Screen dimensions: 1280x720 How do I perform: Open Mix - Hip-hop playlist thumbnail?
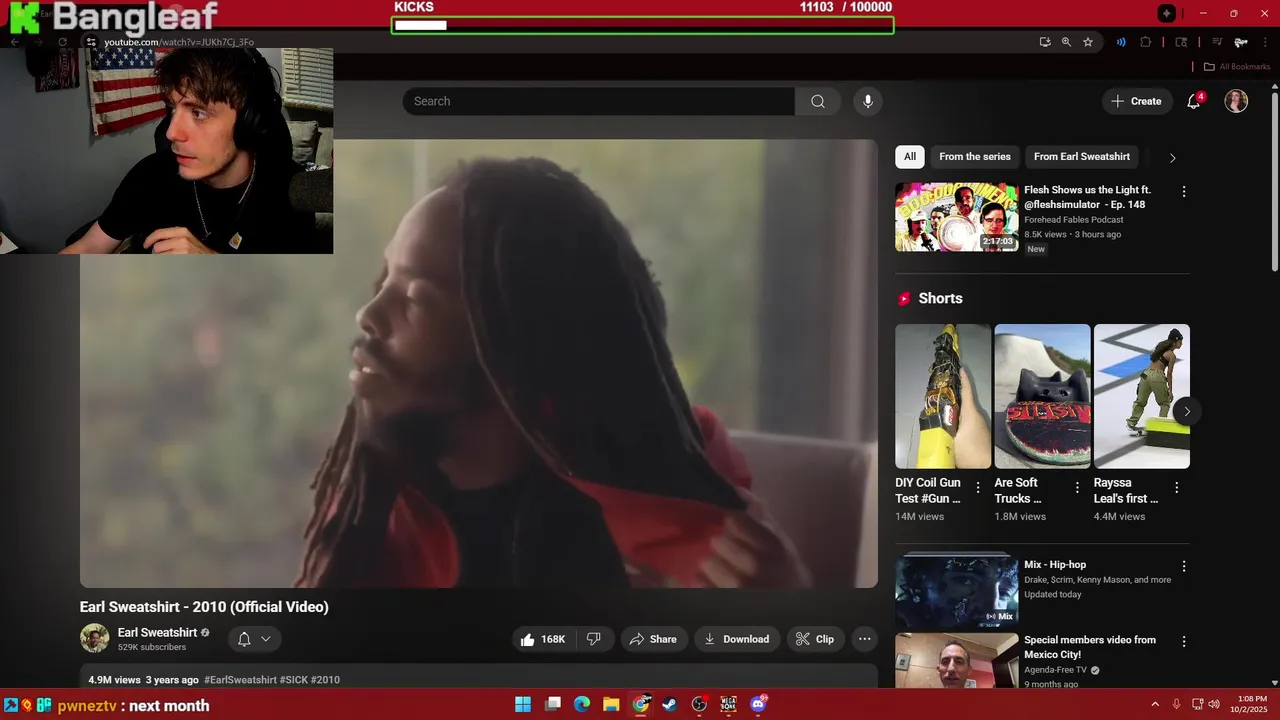(x=957, y=591)
